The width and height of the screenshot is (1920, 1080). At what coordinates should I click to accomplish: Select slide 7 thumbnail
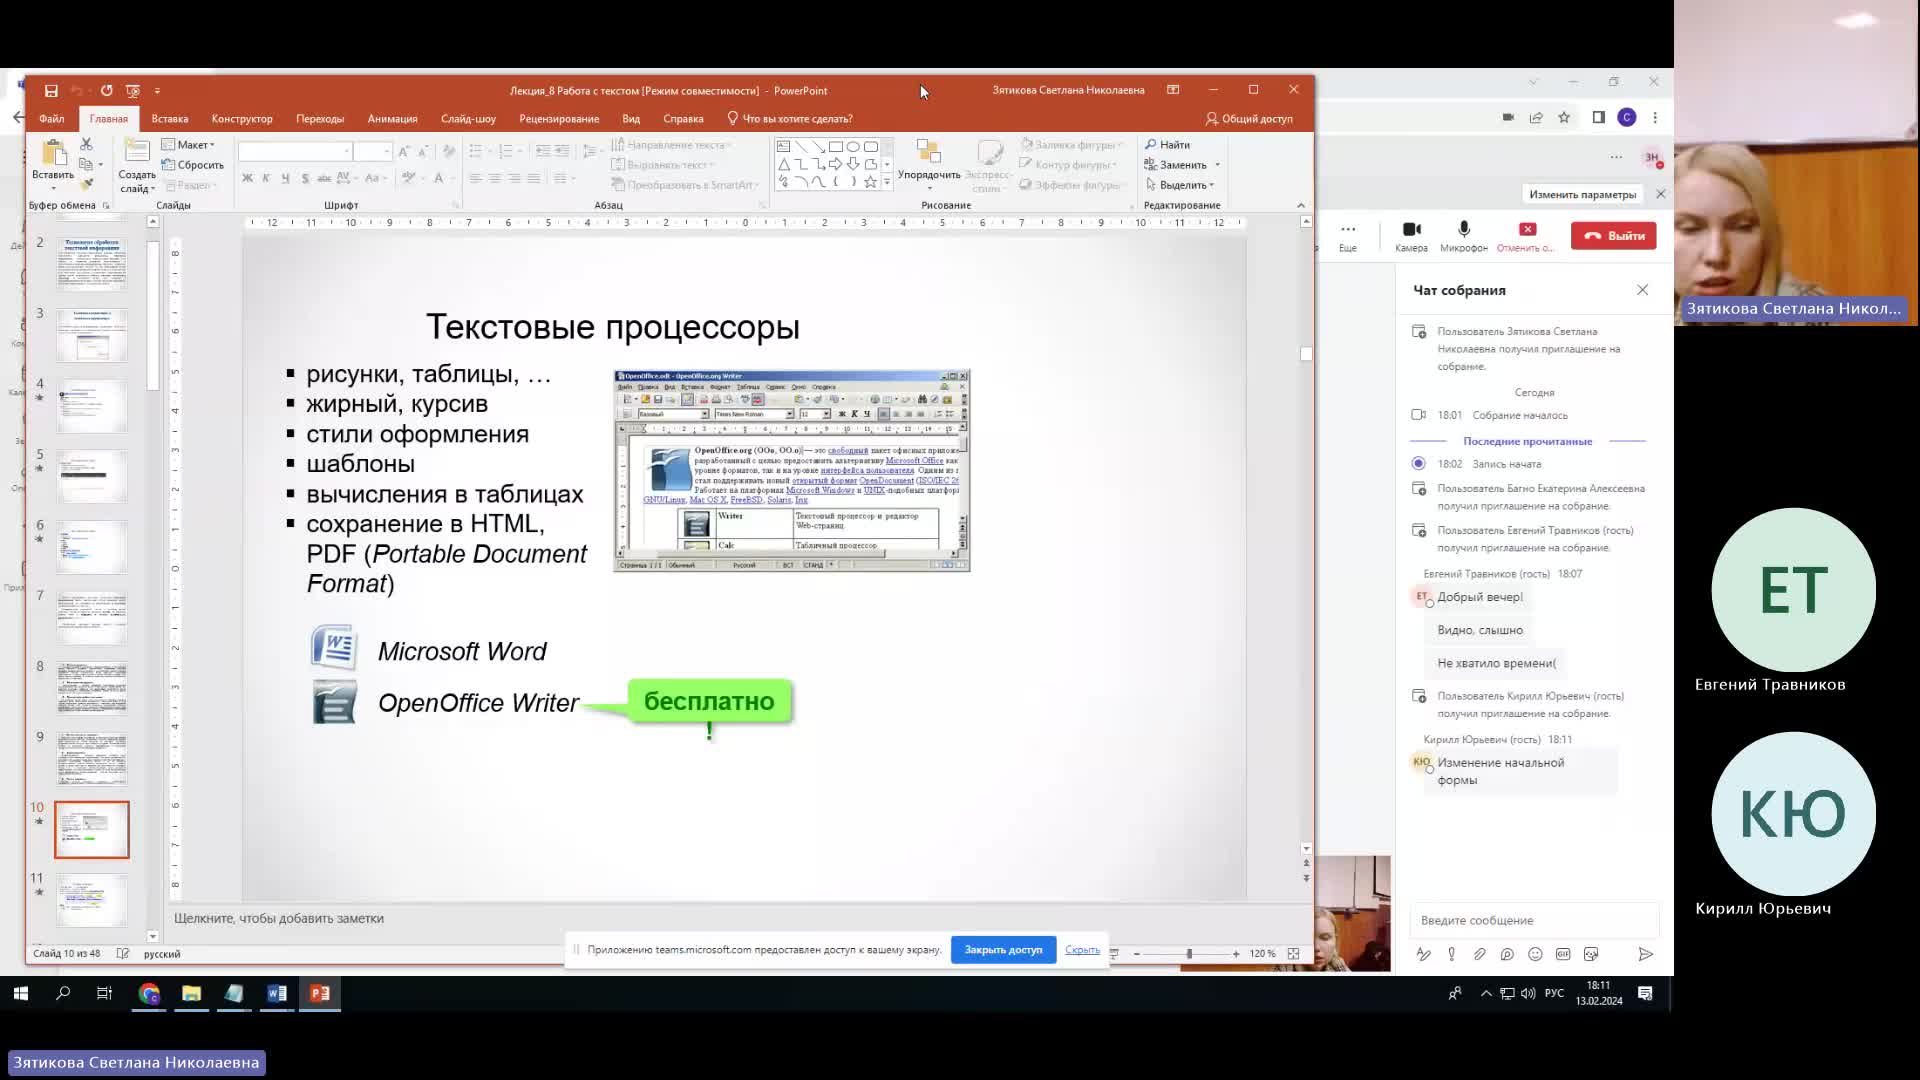tap(92, 618)
